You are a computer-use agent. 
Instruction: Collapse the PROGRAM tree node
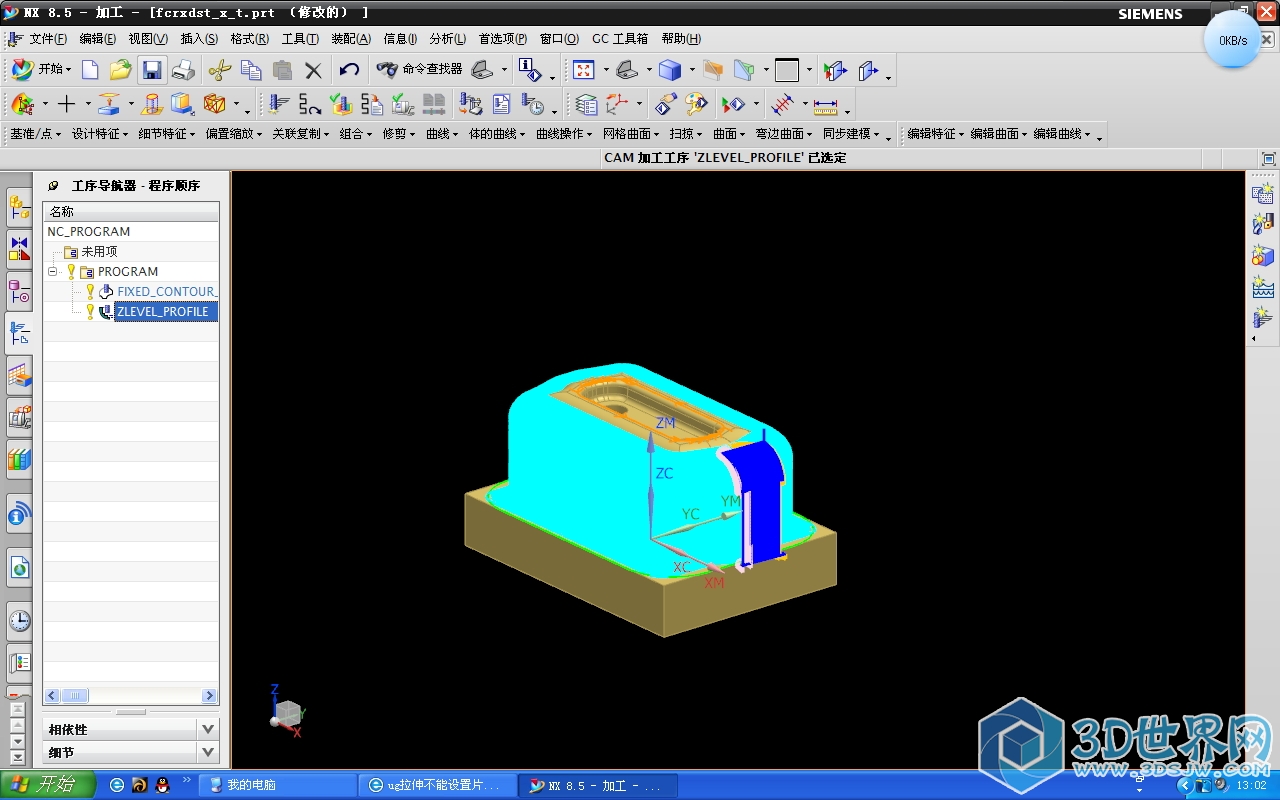(53, 271)
